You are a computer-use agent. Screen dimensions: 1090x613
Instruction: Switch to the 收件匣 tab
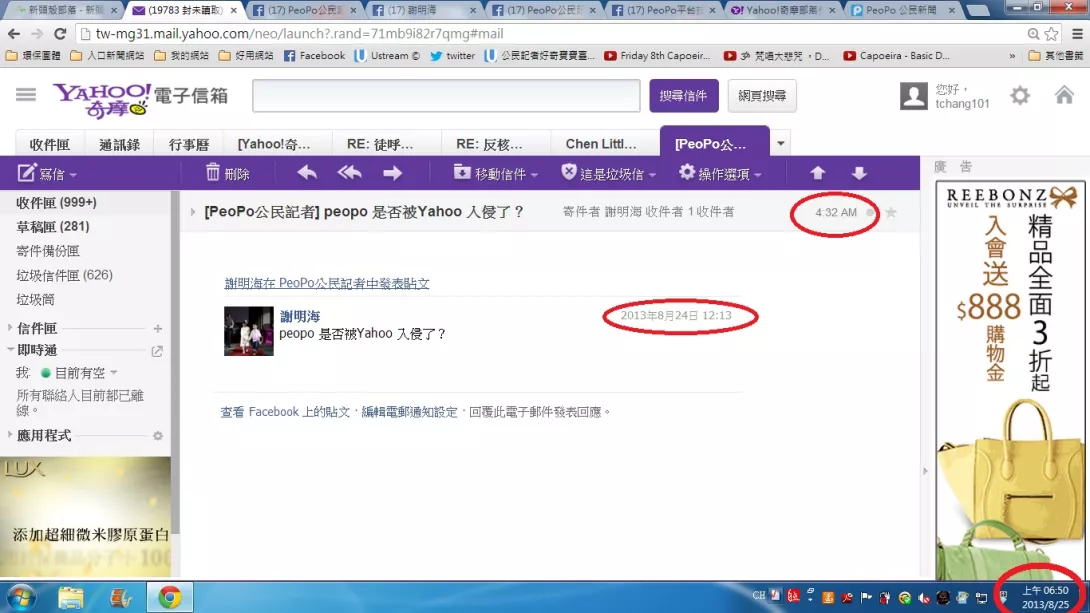[49, 144]
